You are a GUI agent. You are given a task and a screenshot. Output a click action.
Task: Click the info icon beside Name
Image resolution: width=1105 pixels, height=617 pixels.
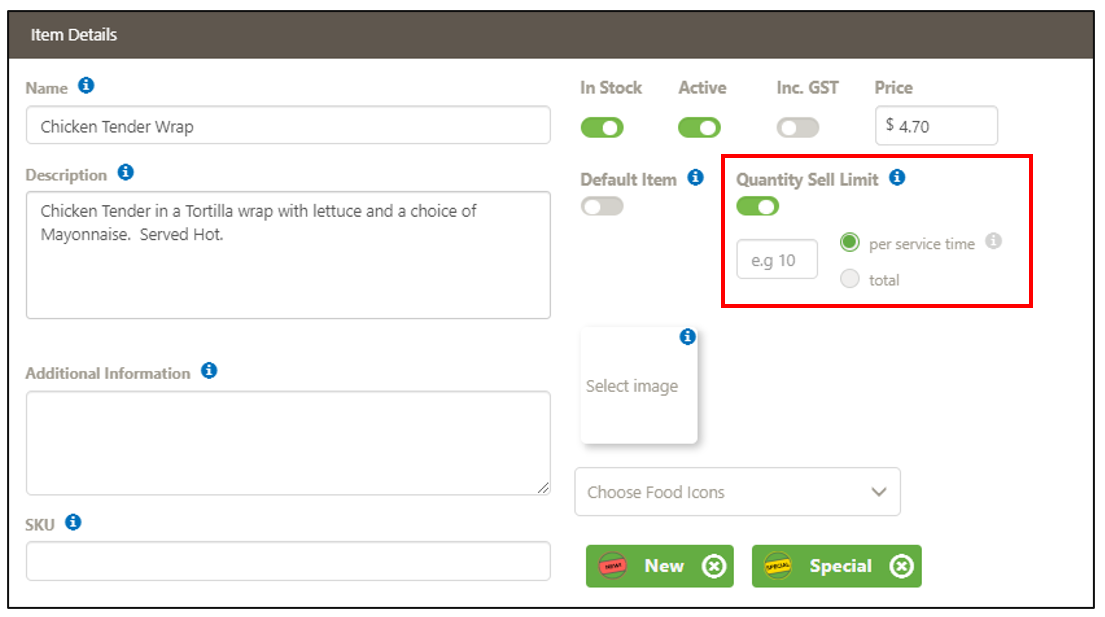86,86
